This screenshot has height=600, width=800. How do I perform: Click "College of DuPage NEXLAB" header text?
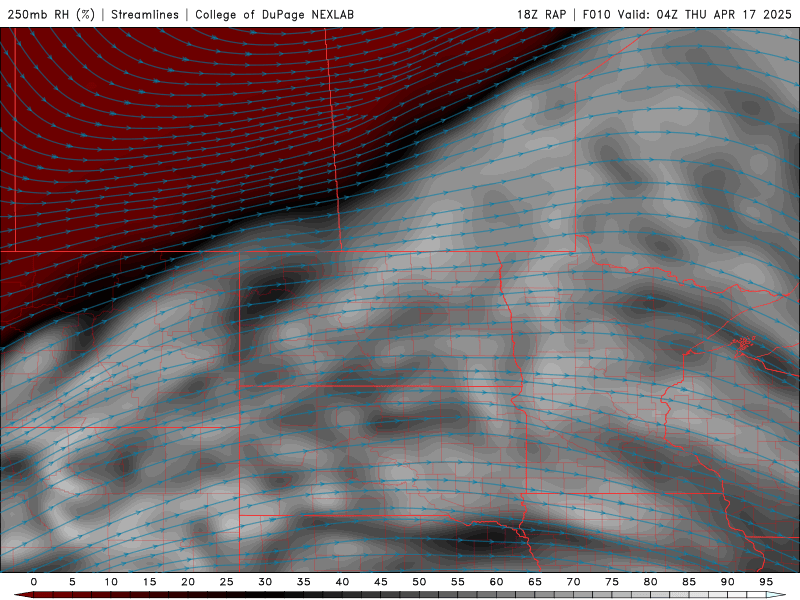coord(274,14)
